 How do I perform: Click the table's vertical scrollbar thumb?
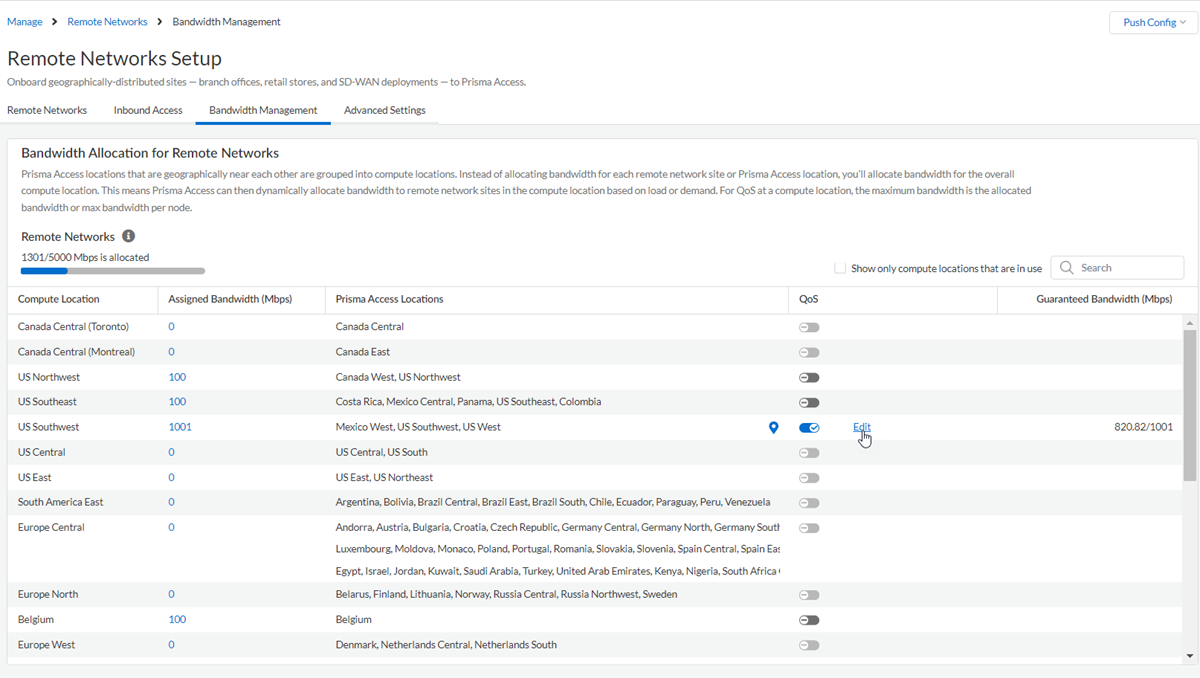pyautogui.click(x=1189, y=400)
